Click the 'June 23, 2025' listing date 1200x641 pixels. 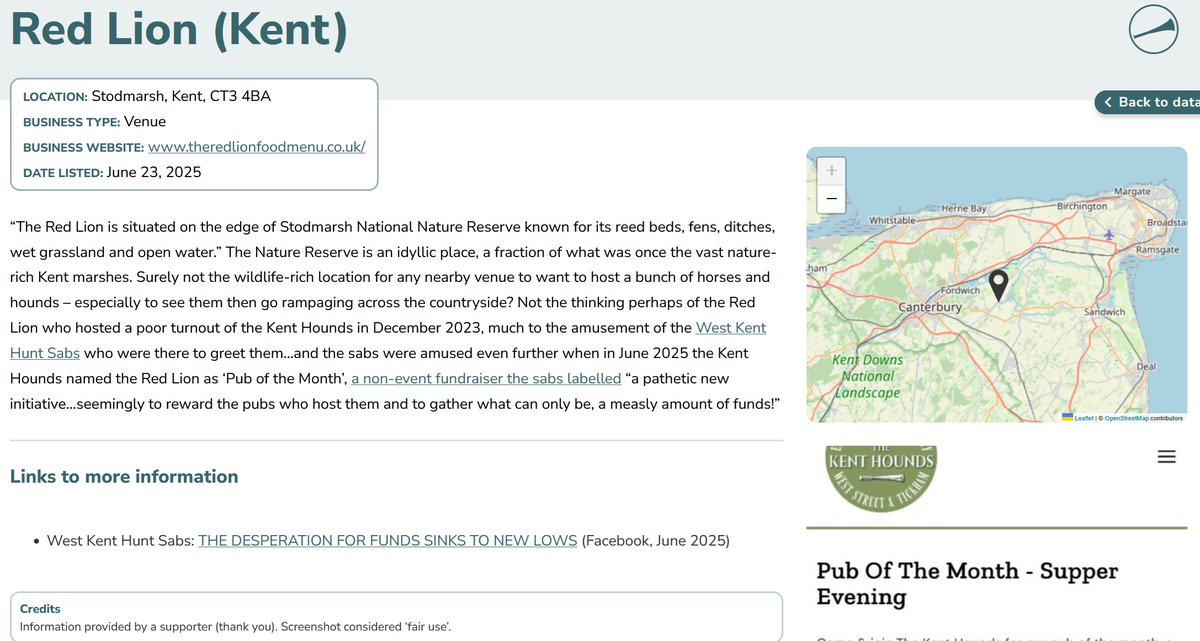[x=154, y=172]
